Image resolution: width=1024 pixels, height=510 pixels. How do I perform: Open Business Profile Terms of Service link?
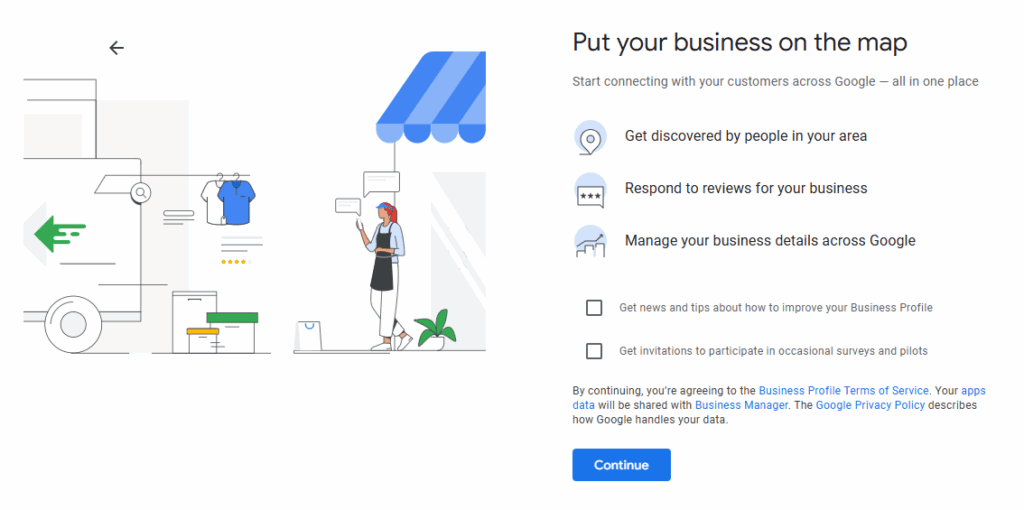click(843, 390)
